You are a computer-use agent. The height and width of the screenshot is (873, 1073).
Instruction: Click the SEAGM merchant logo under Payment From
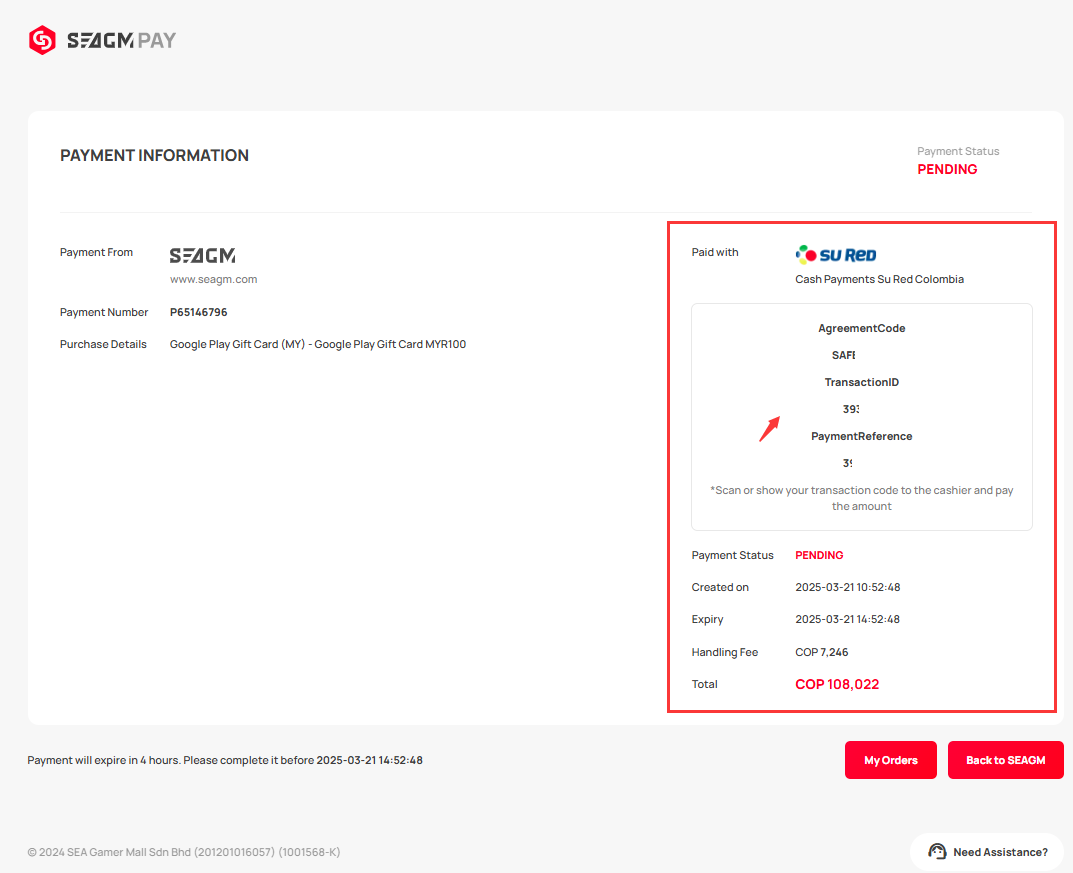(203, 255)
